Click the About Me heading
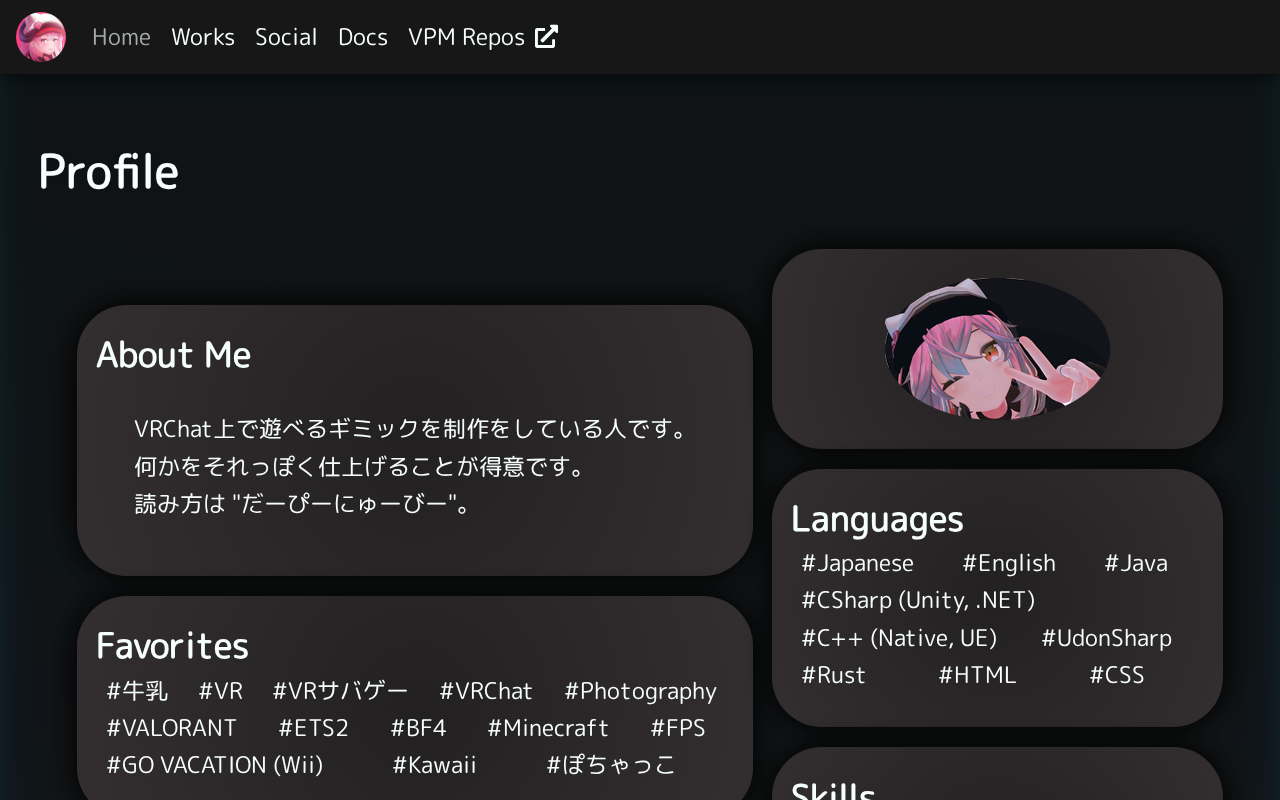1280x800 pixels. point(174,355)
